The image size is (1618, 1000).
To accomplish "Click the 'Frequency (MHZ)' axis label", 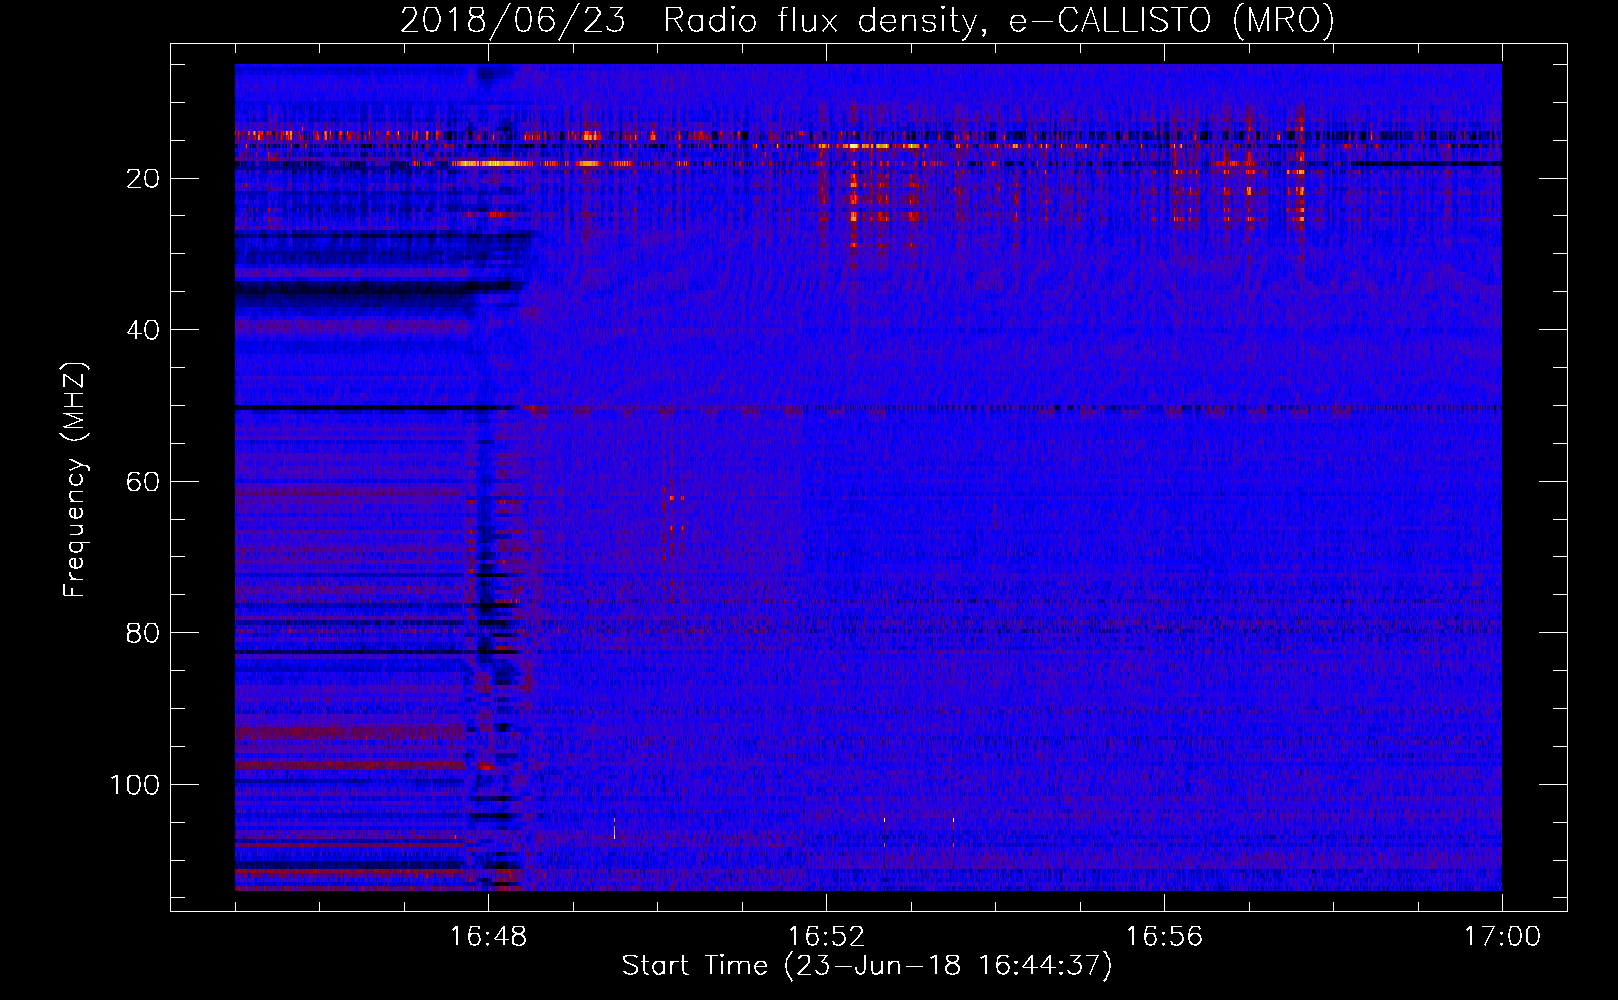I will pyautogui.click(x=75, y=480).
